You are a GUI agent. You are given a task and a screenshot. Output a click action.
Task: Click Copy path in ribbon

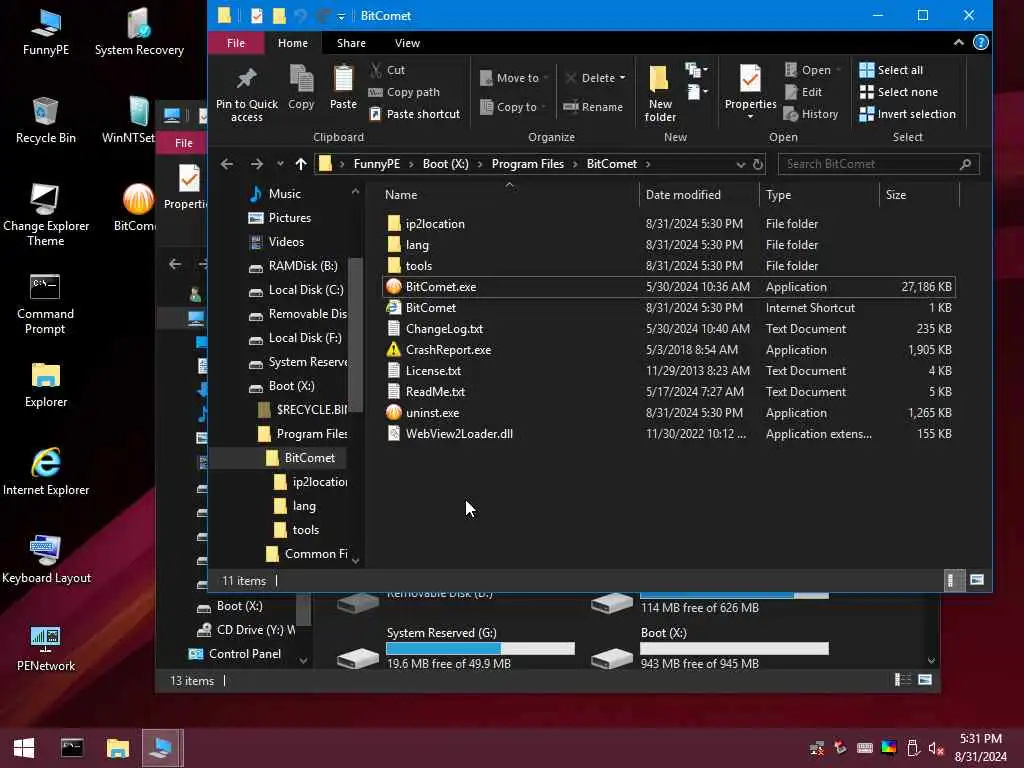[x=404, y=92]
